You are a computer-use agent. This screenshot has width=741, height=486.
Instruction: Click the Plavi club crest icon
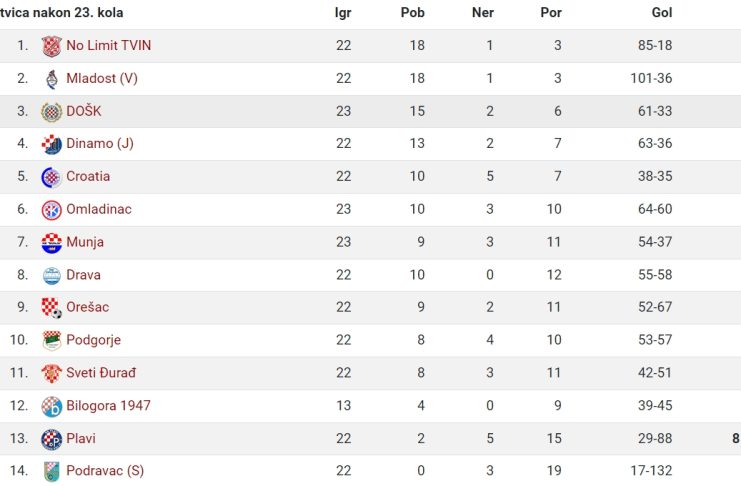pos(52,439)
